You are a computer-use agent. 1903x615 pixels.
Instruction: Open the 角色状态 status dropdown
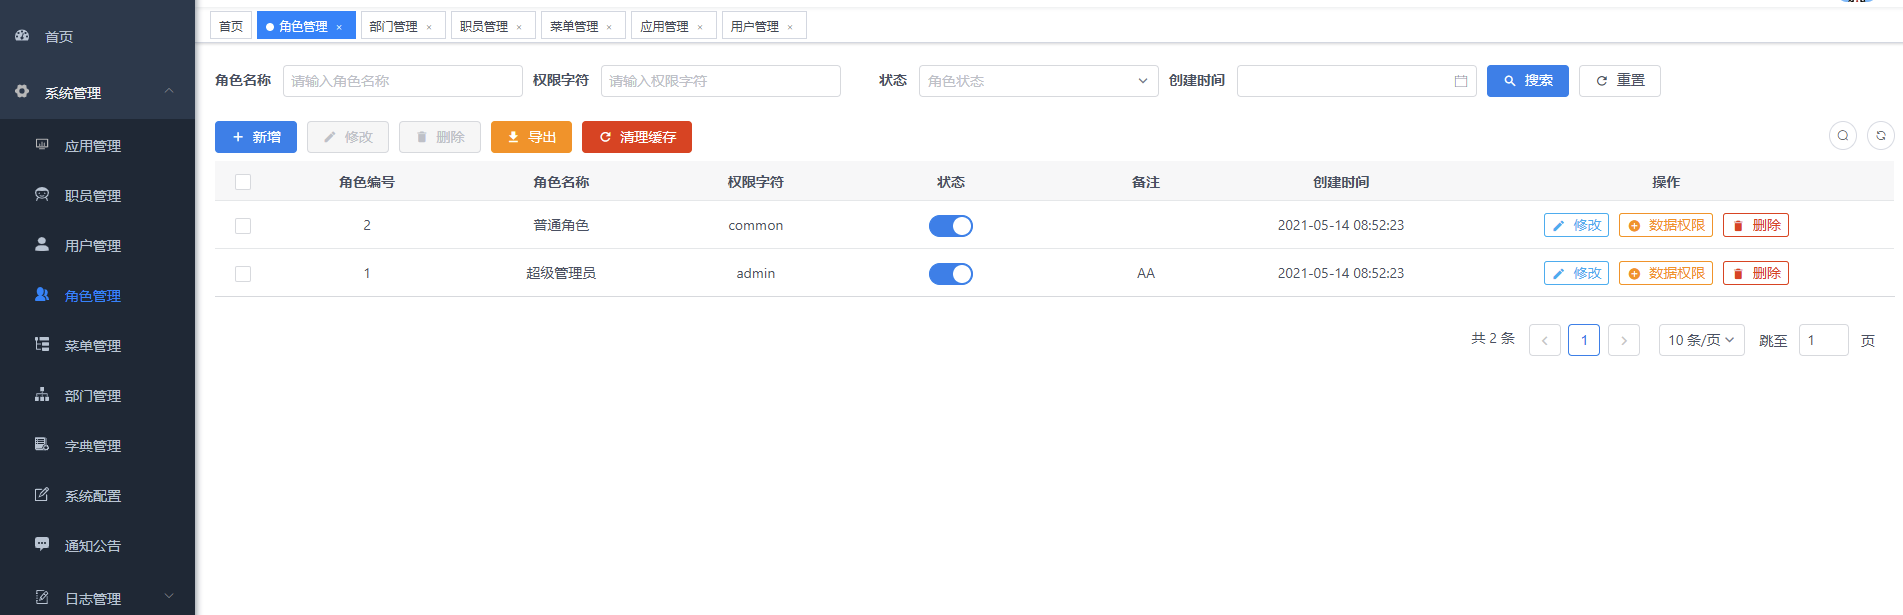tap(1037, 81)
